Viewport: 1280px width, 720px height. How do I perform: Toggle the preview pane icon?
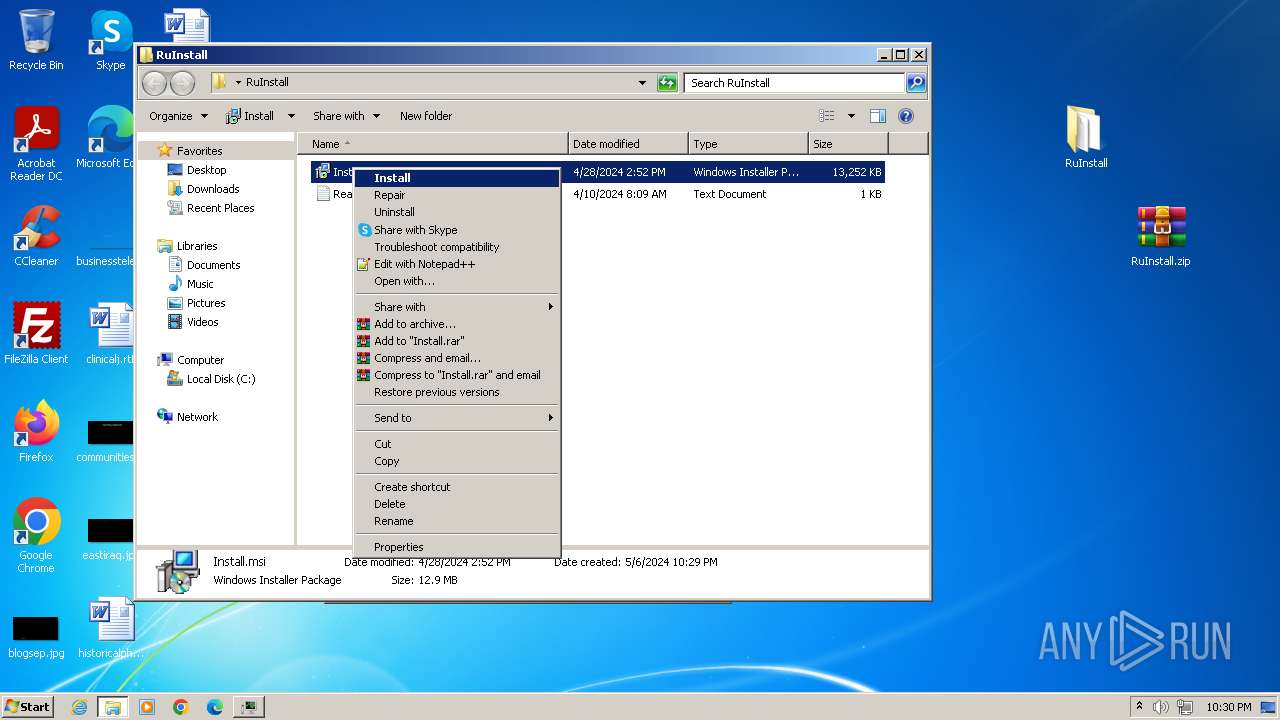point(878,116)
